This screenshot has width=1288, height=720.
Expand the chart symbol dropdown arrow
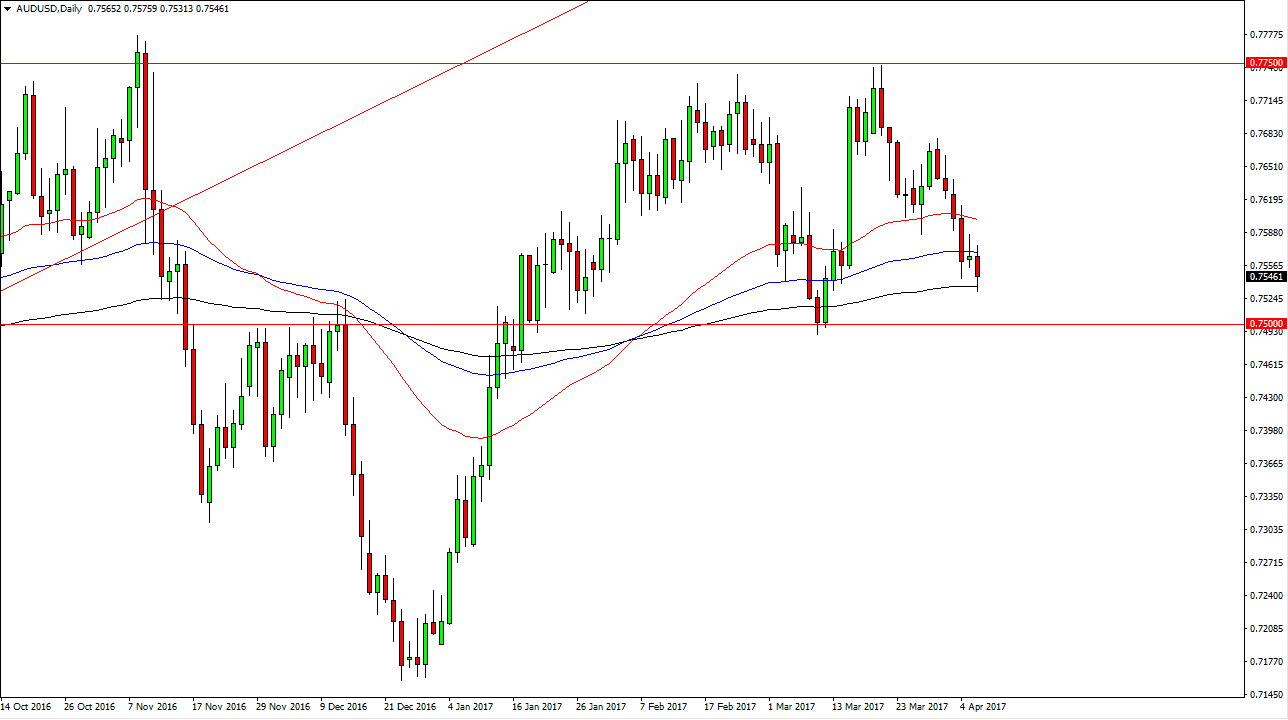[x=10, y=7]
